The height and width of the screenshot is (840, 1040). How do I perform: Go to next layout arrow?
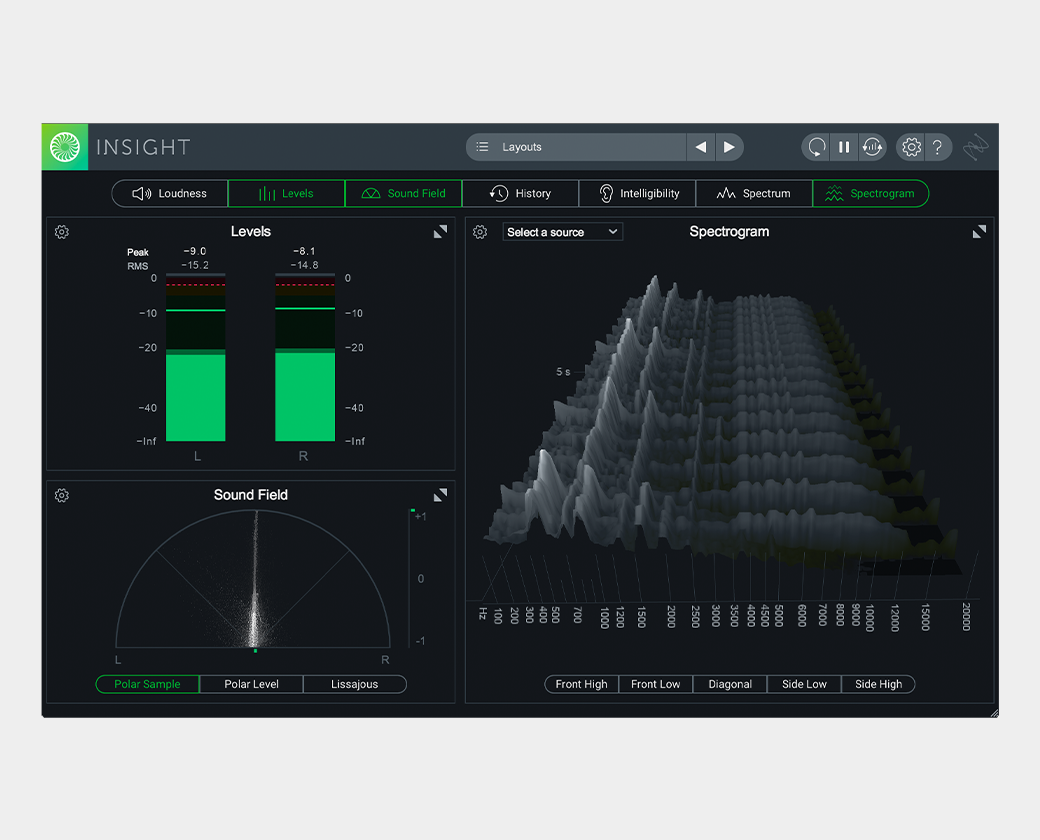coord(729,147)
